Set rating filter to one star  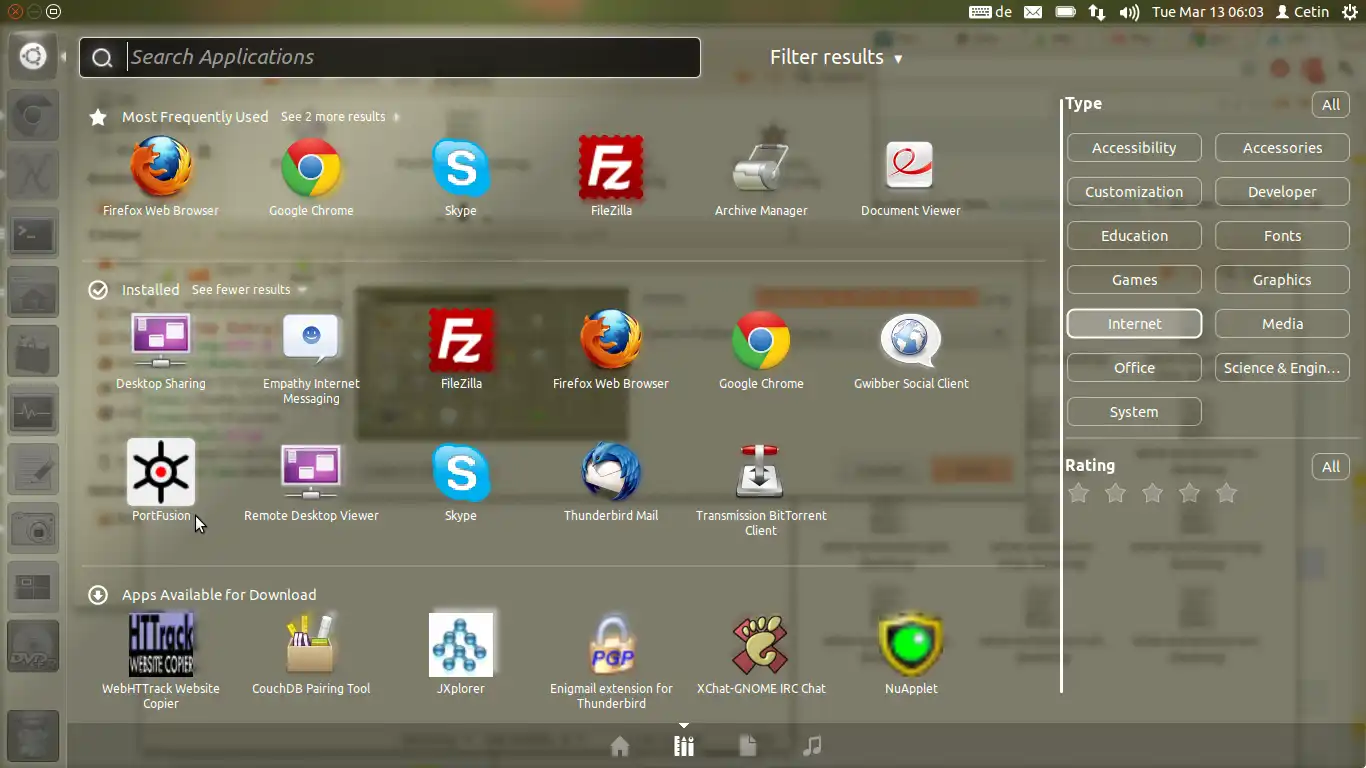click(x=1078, y=493)
